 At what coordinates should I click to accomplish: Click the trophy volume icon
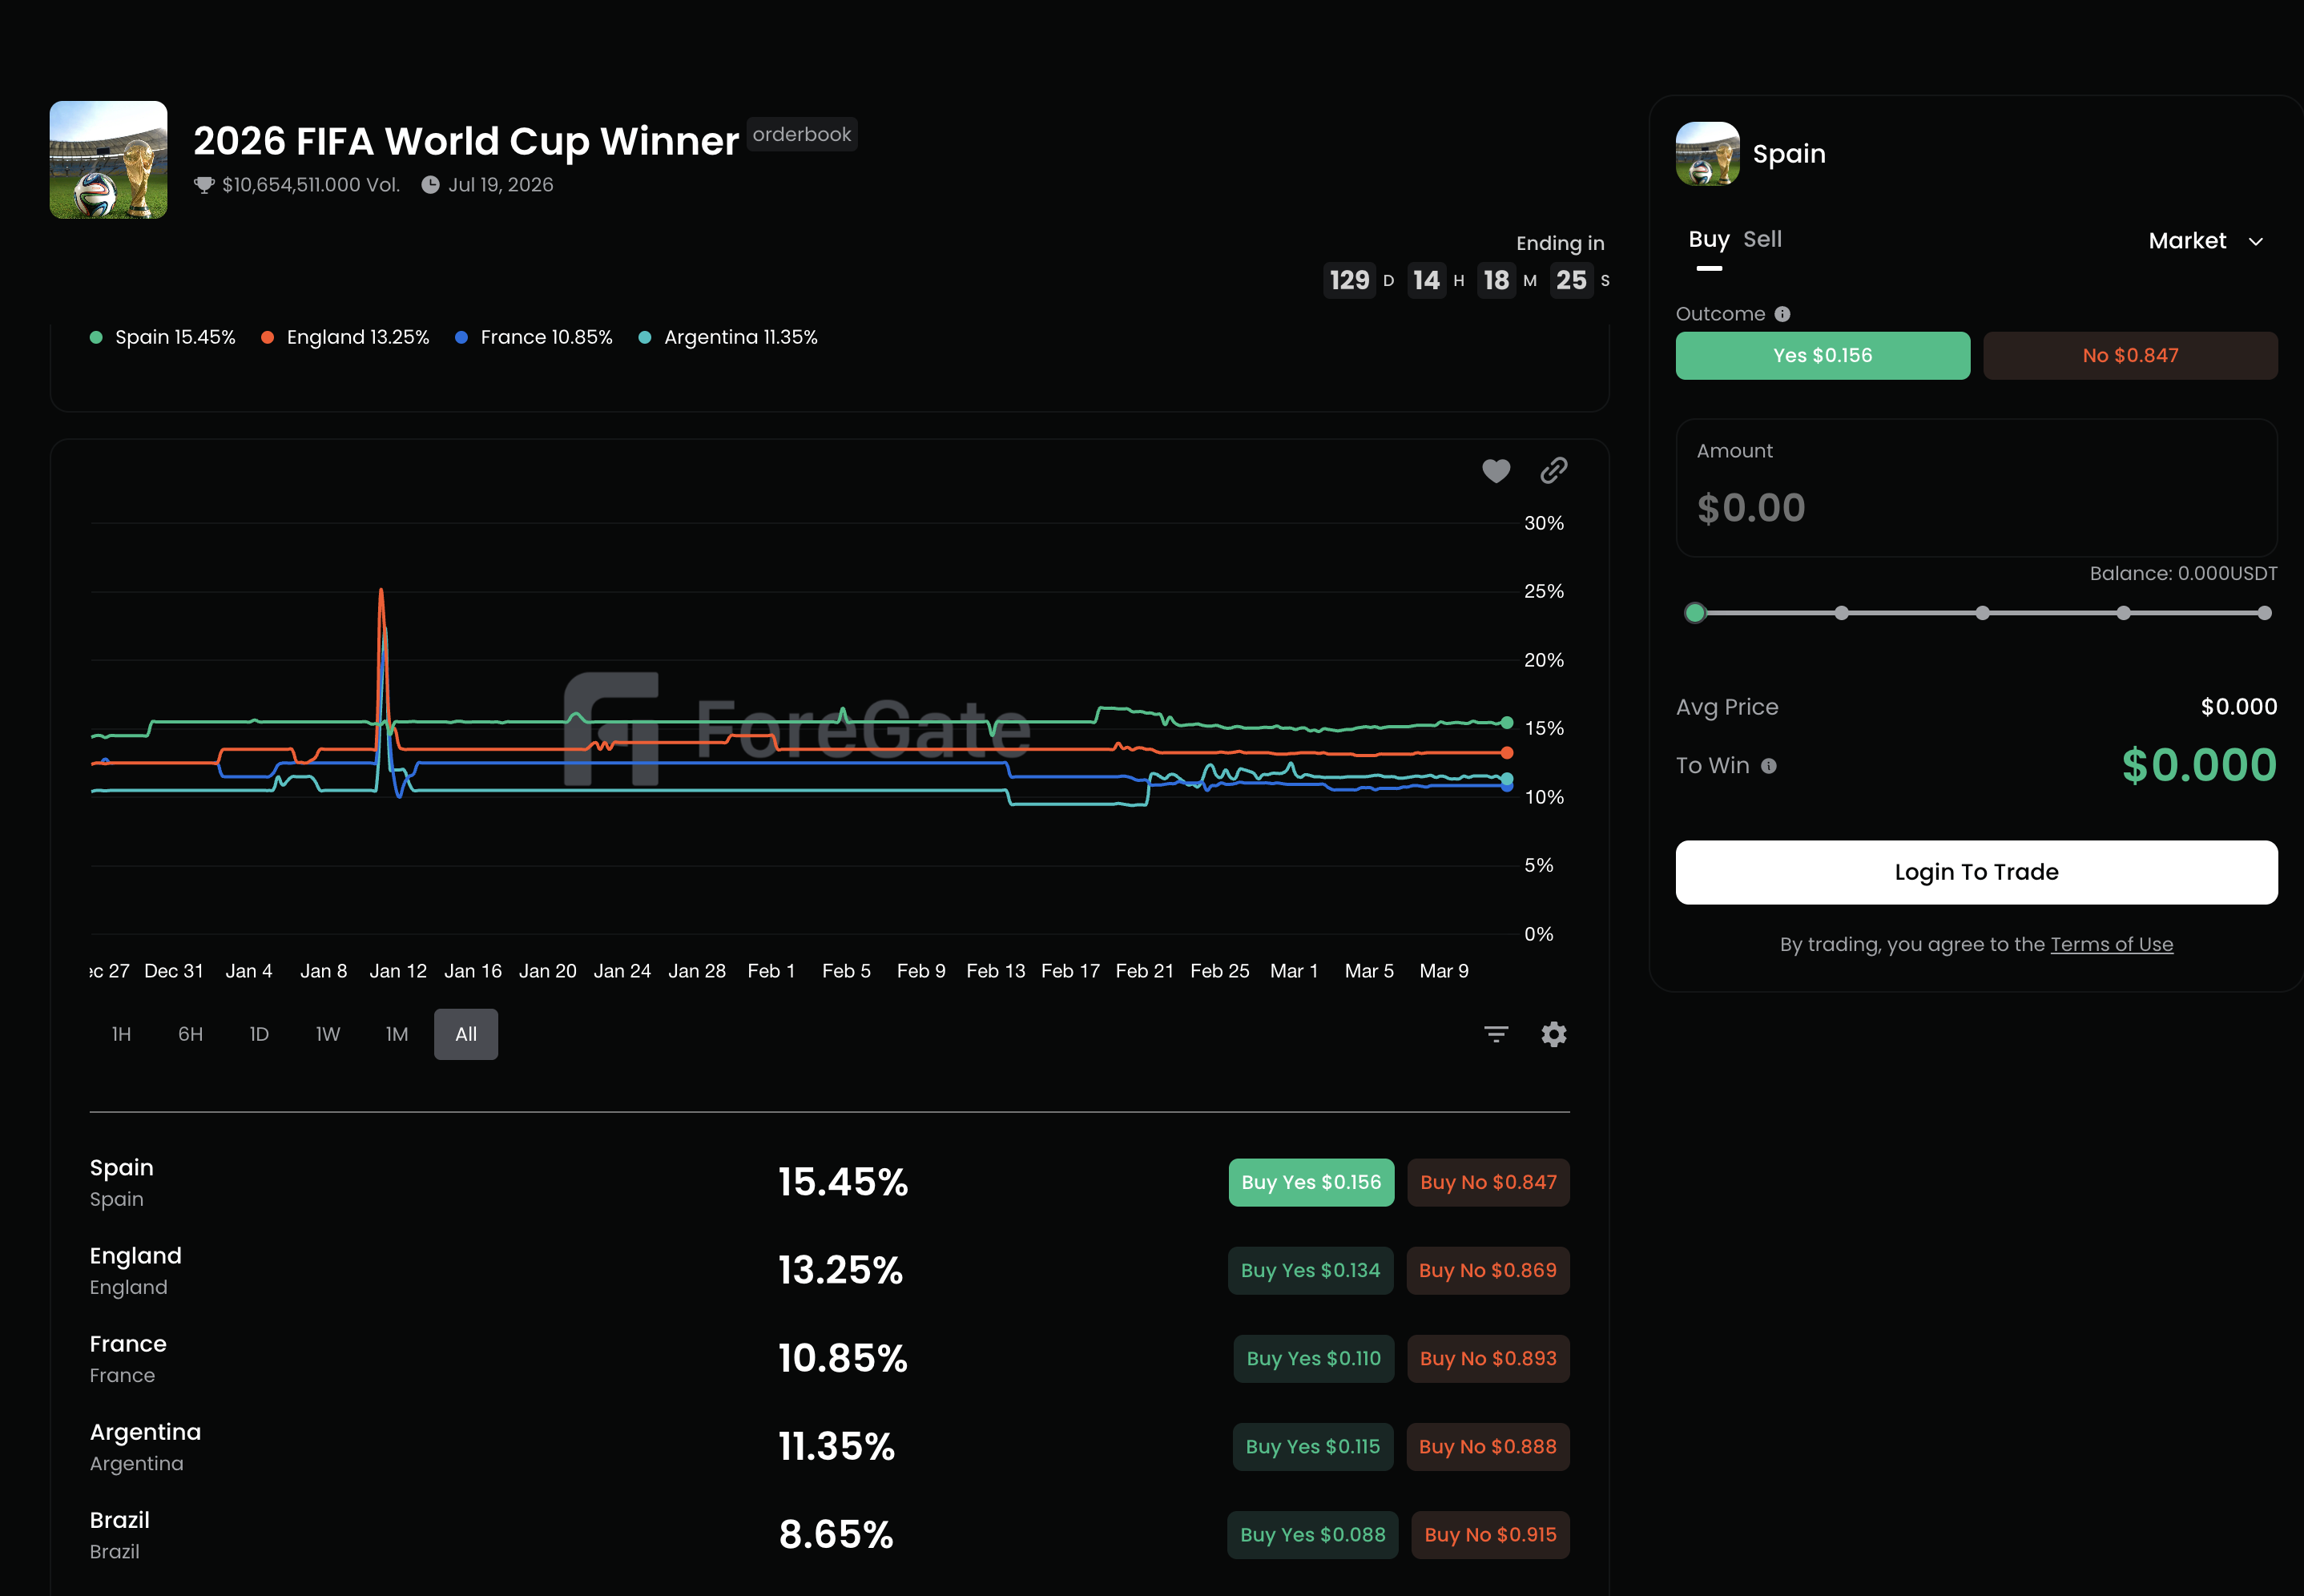(204, 185)
